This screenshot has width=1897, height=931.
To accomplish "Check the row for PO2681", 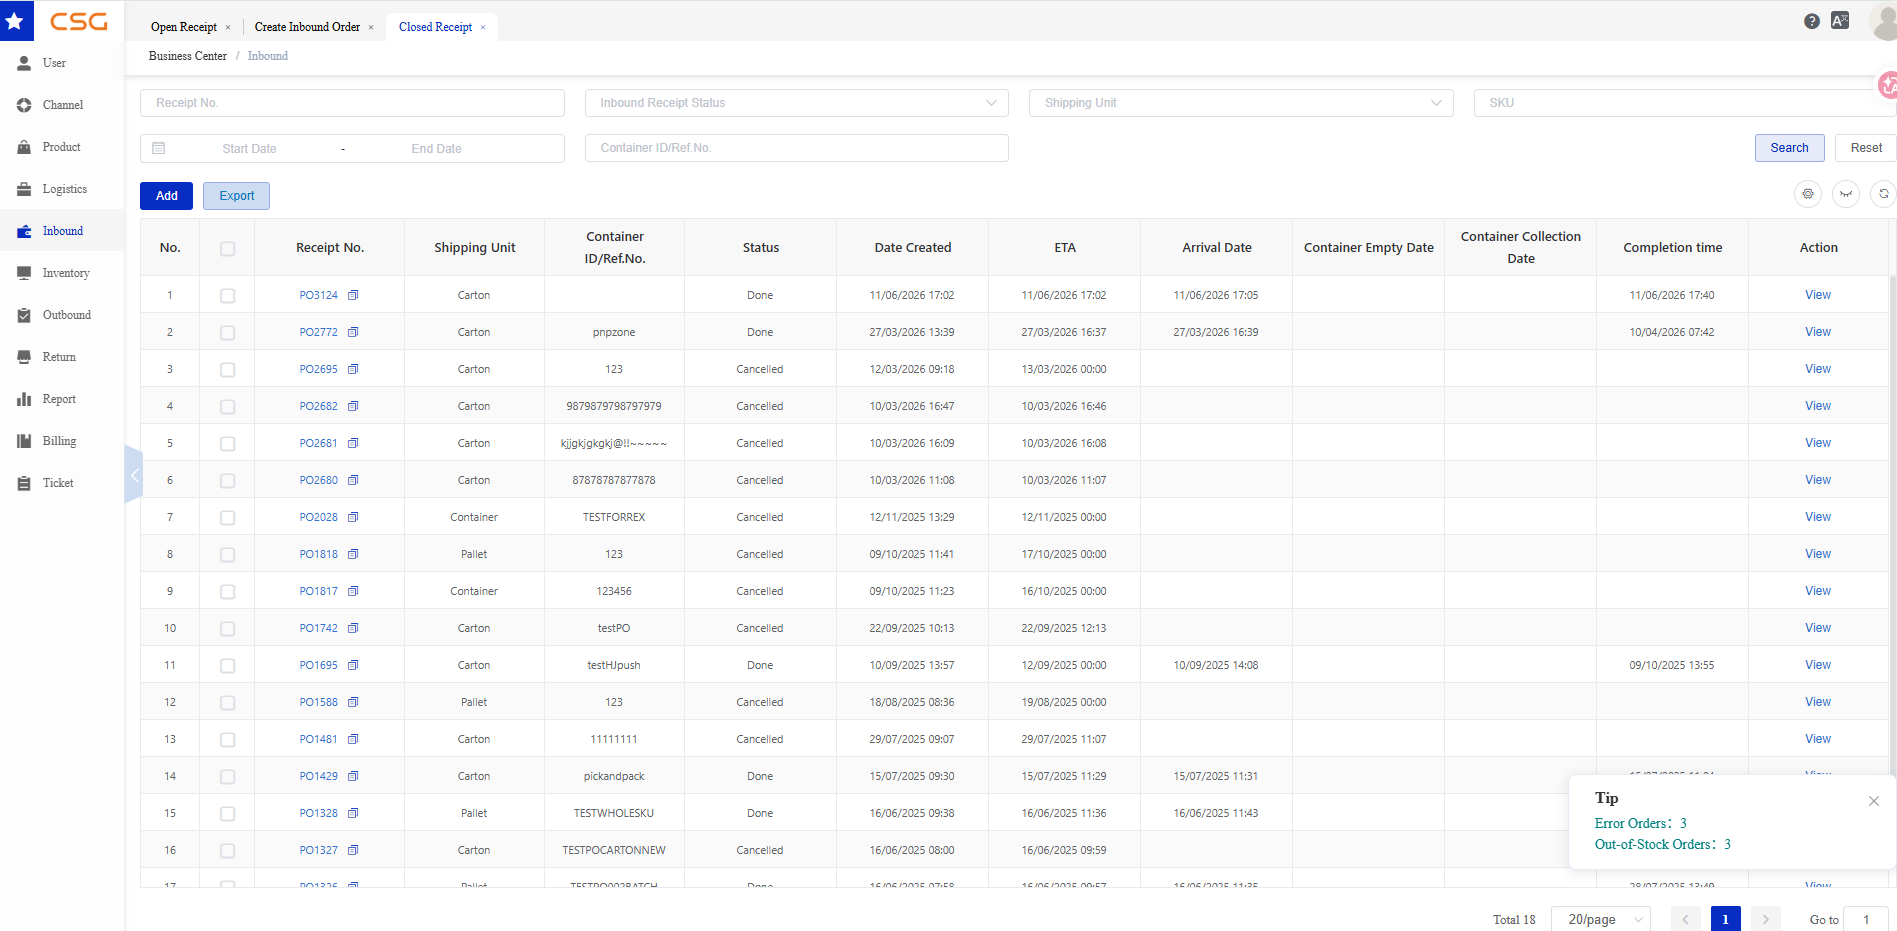I will tap(228, 444).
